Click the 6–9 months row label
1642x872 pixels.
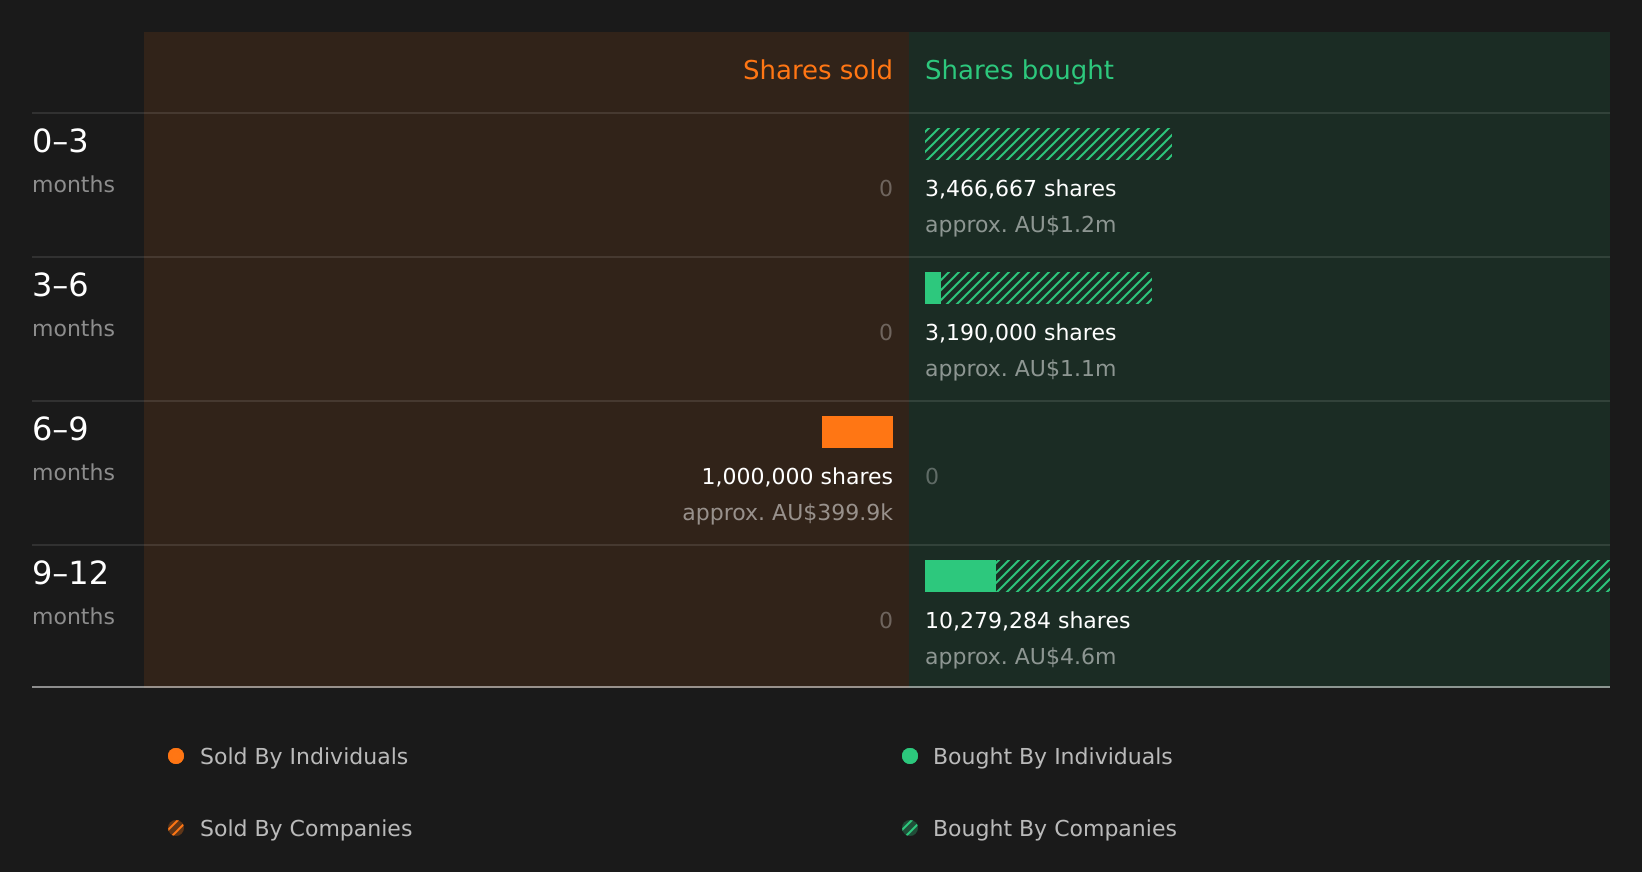click(73, 449)
